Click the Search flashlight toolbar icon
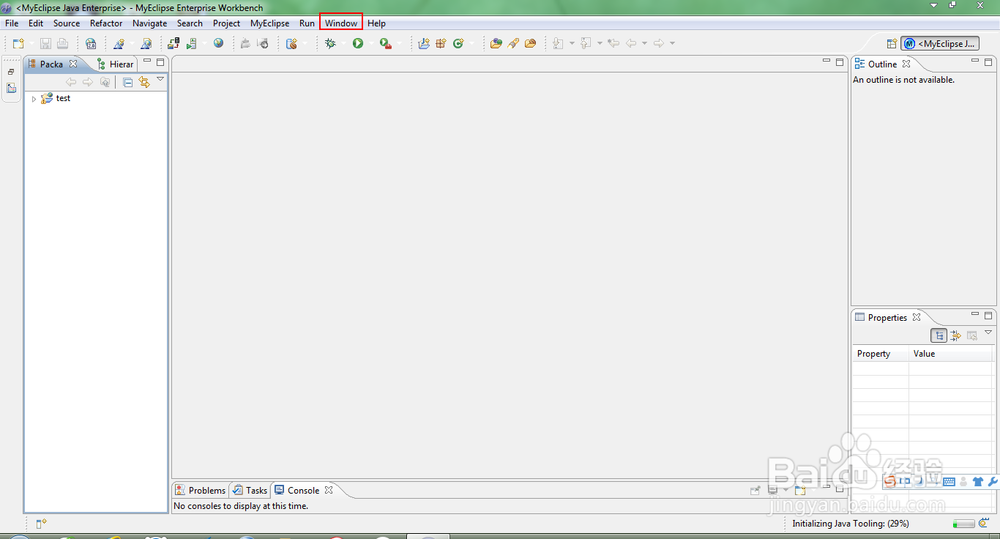The image size is (1000, 539). tap(513, 43)
